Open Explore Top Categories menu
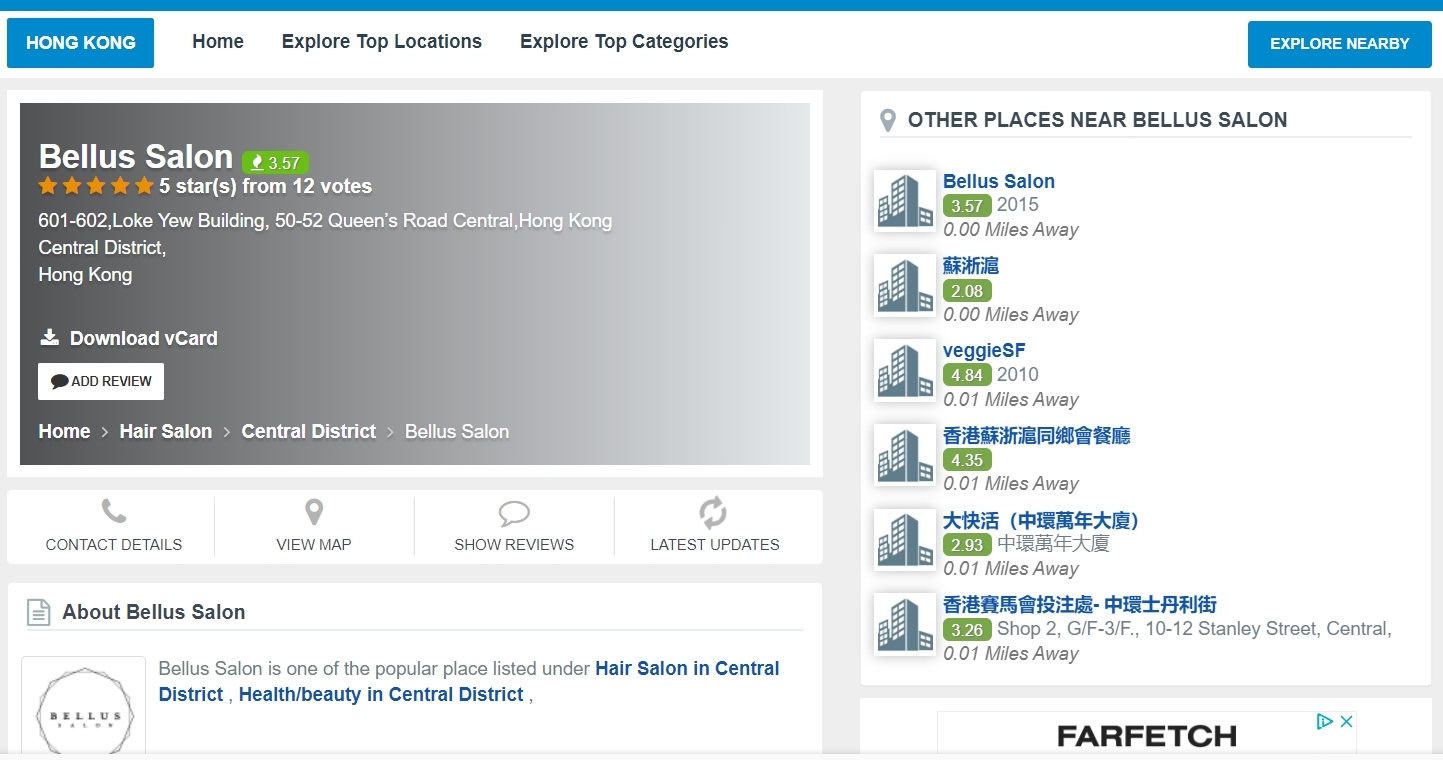1443x760 pixels. (624, 42)
